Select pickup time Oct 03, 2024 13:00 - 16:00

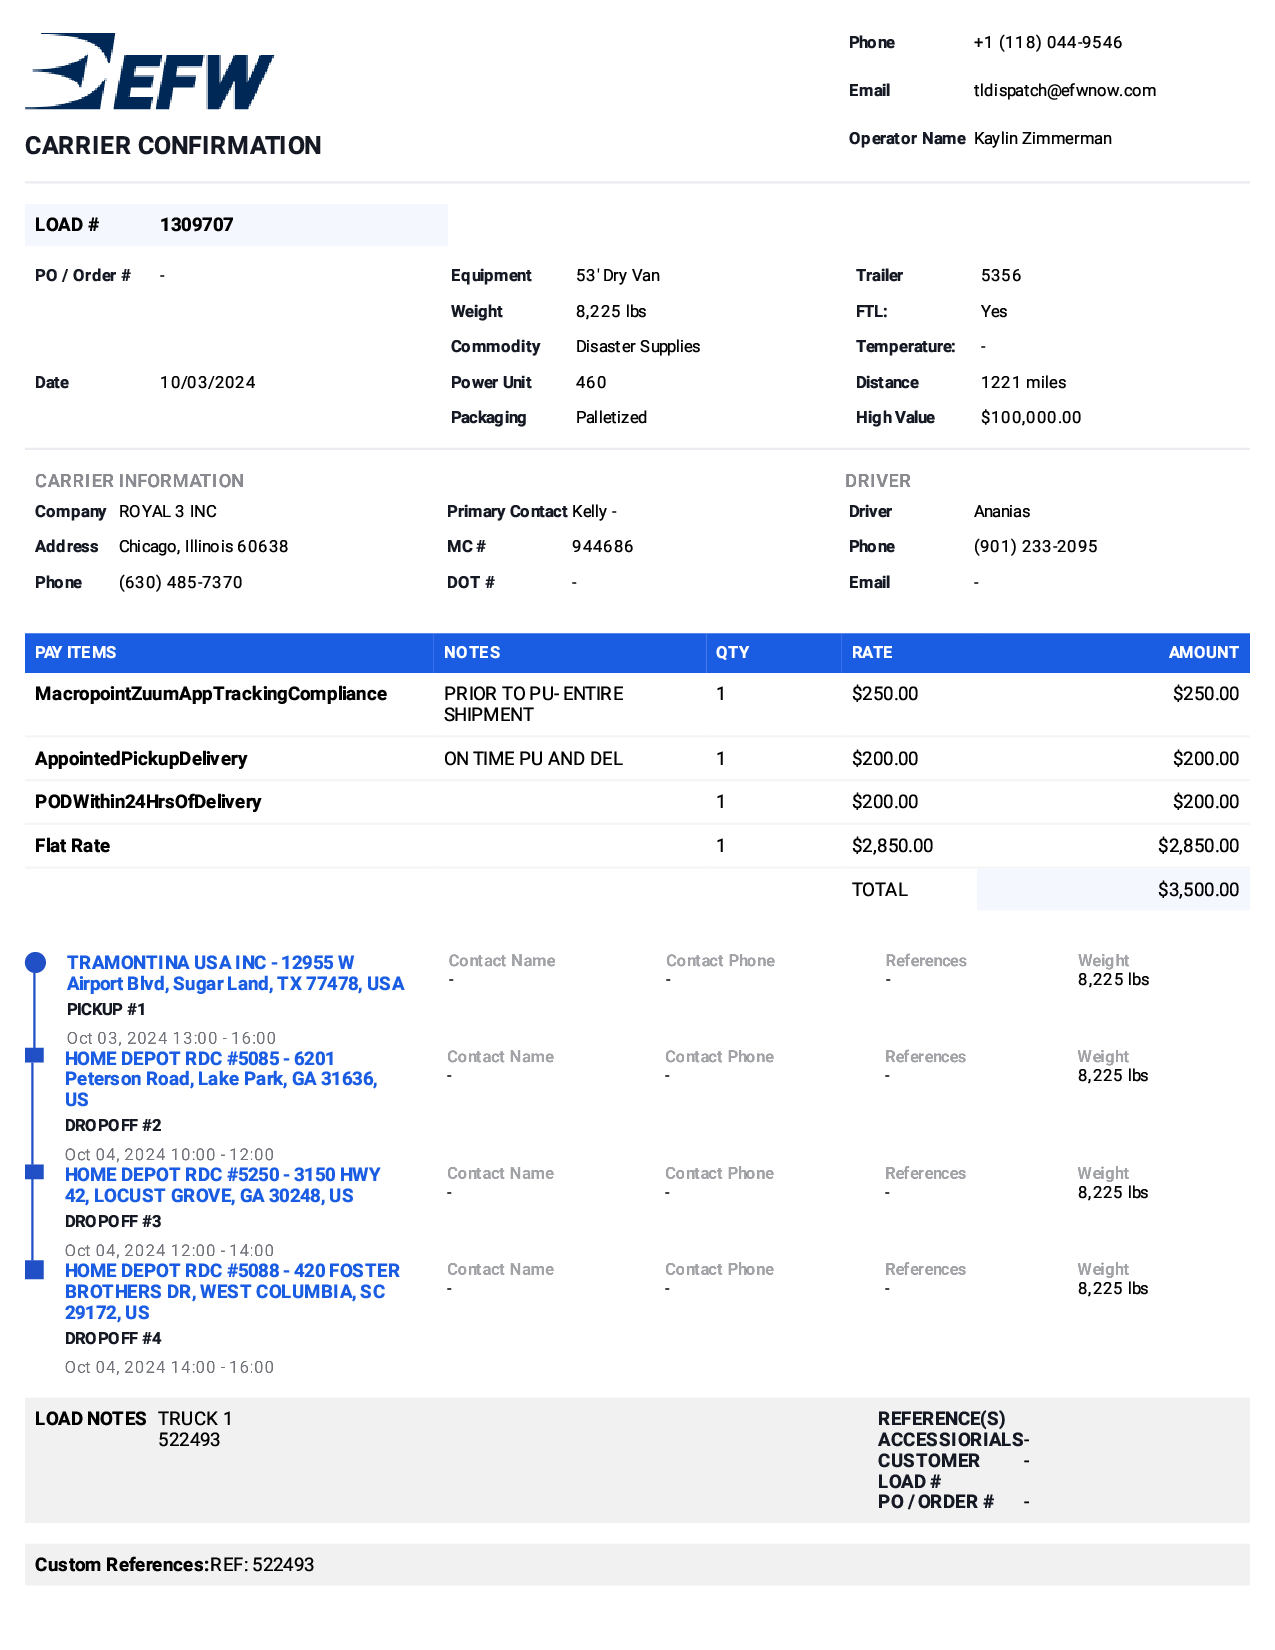[171, 1038]
